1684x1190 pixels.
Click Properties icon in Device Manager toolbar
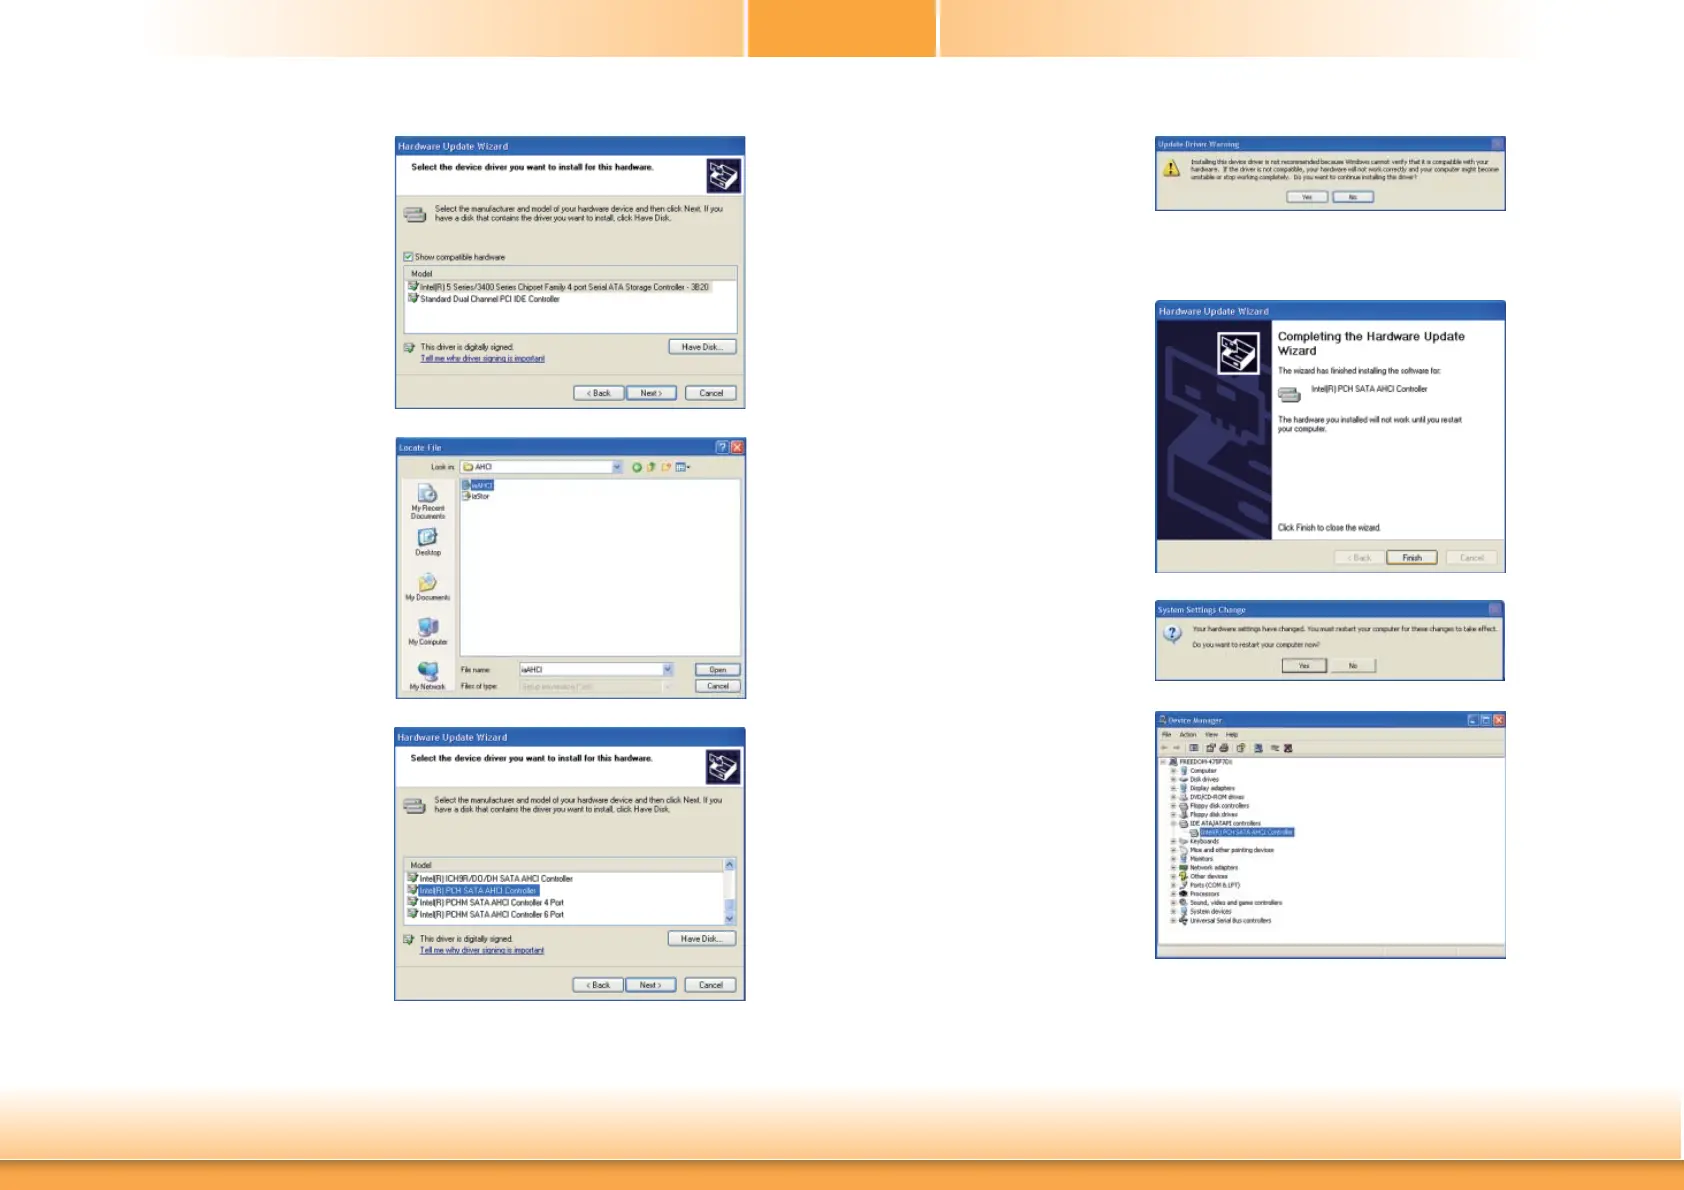coord(1210,748)
